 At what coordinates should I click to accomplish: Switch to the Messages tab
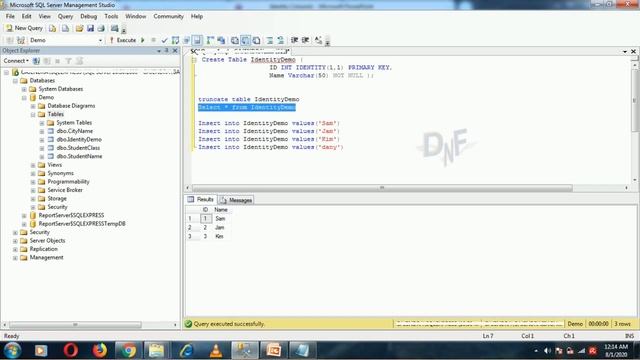click(236, 200)
